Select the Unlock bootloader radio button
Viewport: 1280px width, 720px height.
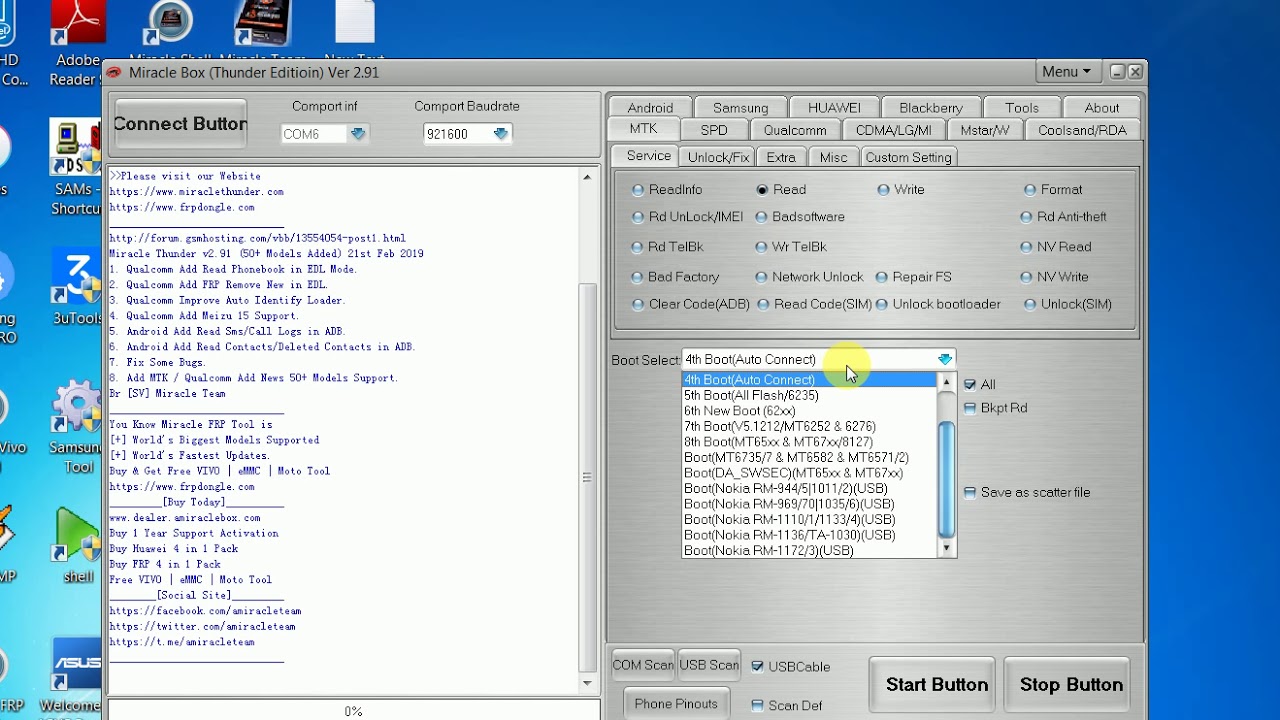pyautogui.click(x=884, y=305)
